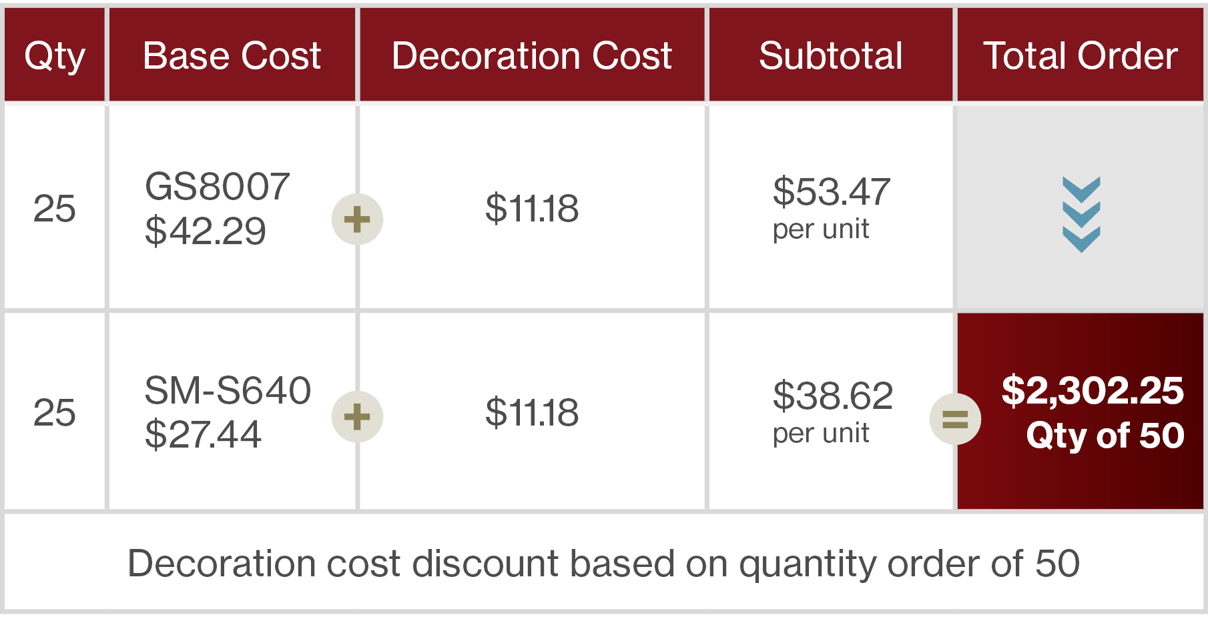
Task: Click the plus icon beside SM-S640
Action: click(357, 416)
